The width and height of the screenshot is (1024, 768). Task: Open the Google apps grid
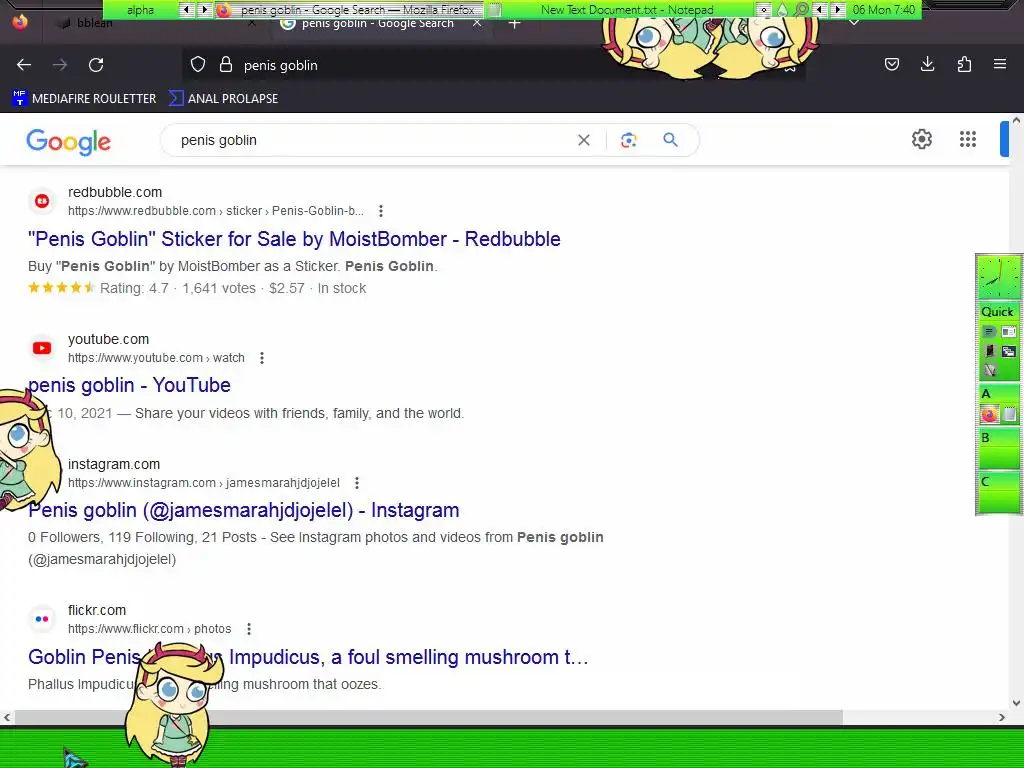[968, 139]
